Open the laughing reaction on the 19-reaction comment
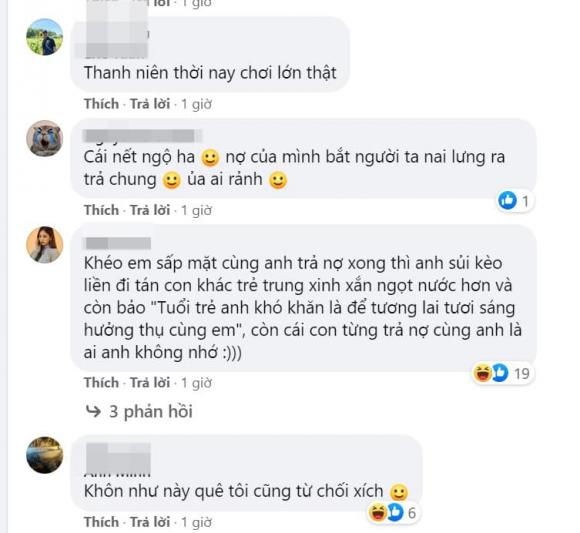This screenshot has width=580, height=533. pos(482,373)
